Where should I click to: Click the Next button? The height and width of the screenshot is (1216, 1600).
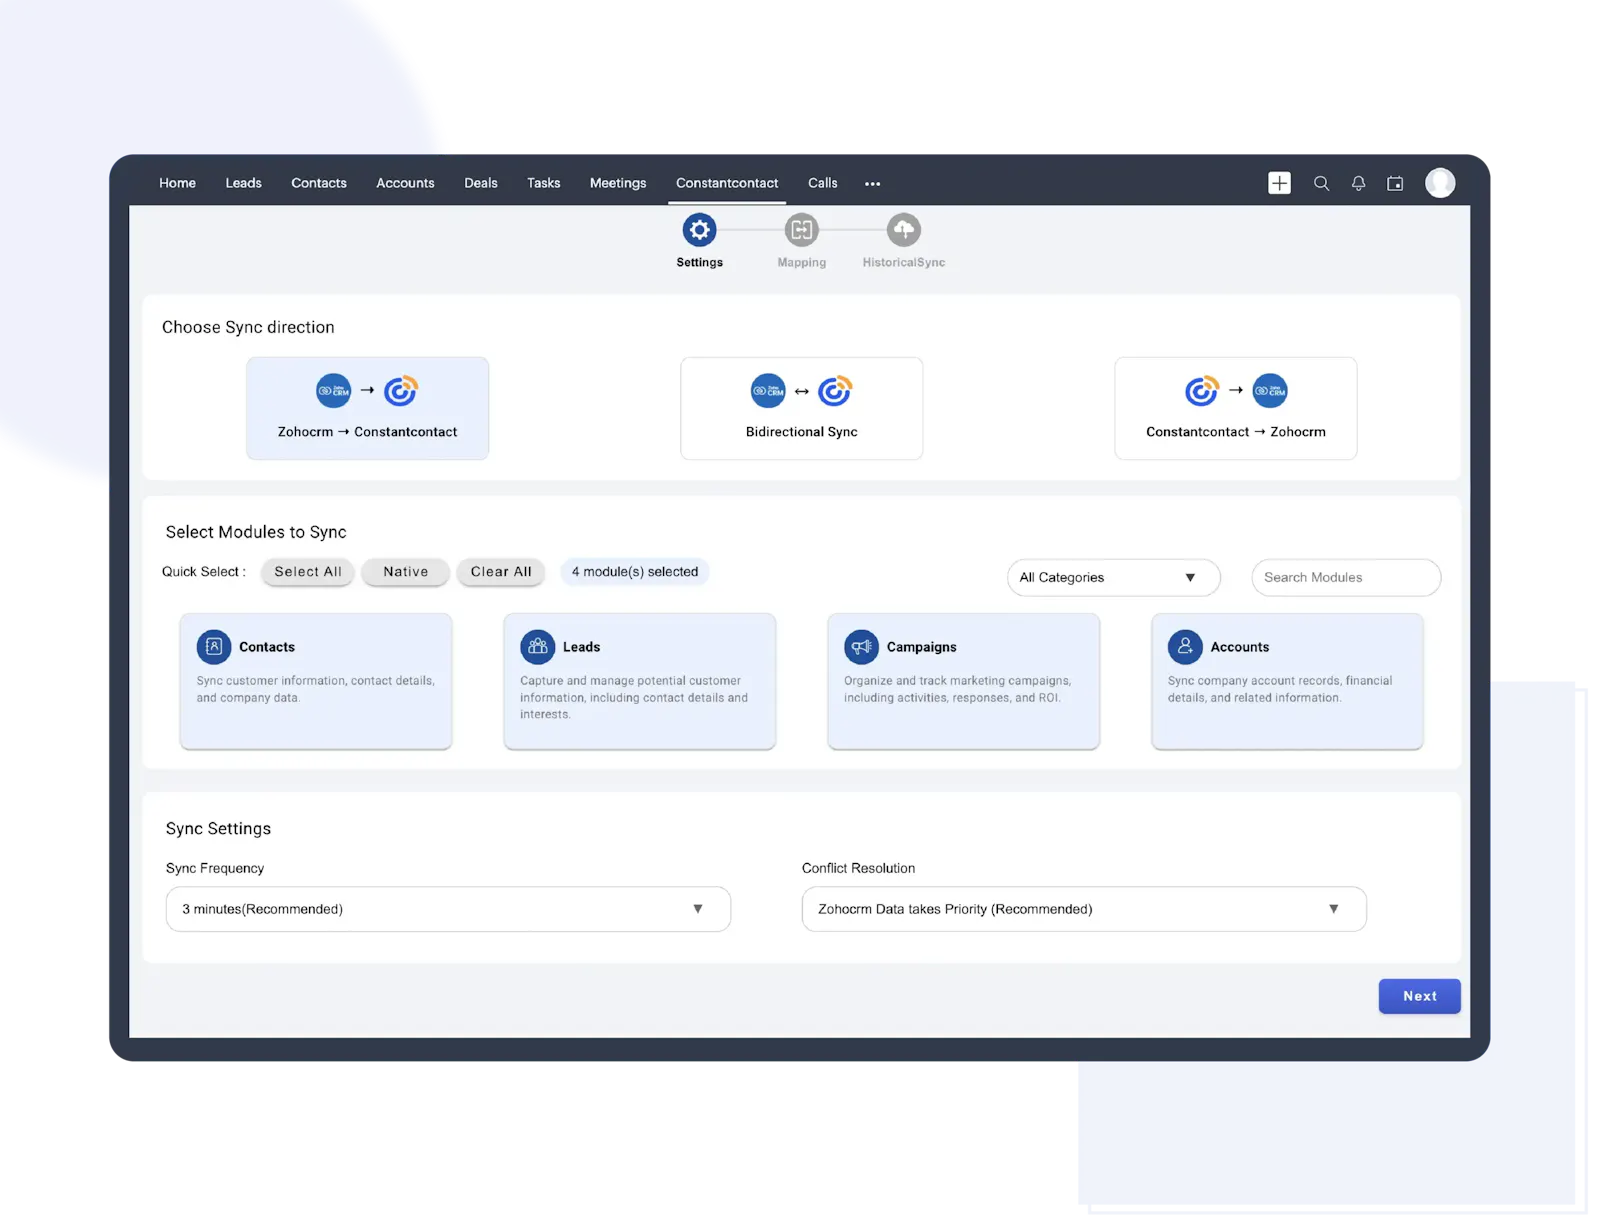(1419, 996)
